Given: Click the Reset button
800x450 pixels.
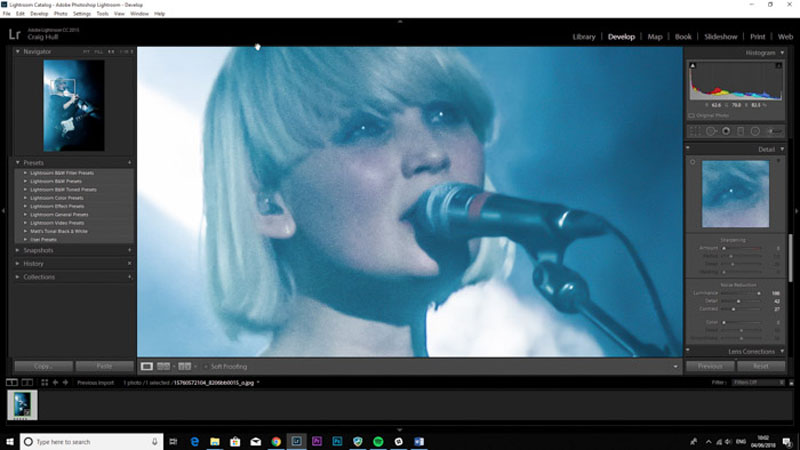Looking at the screenshot, I should click(761, 366).
